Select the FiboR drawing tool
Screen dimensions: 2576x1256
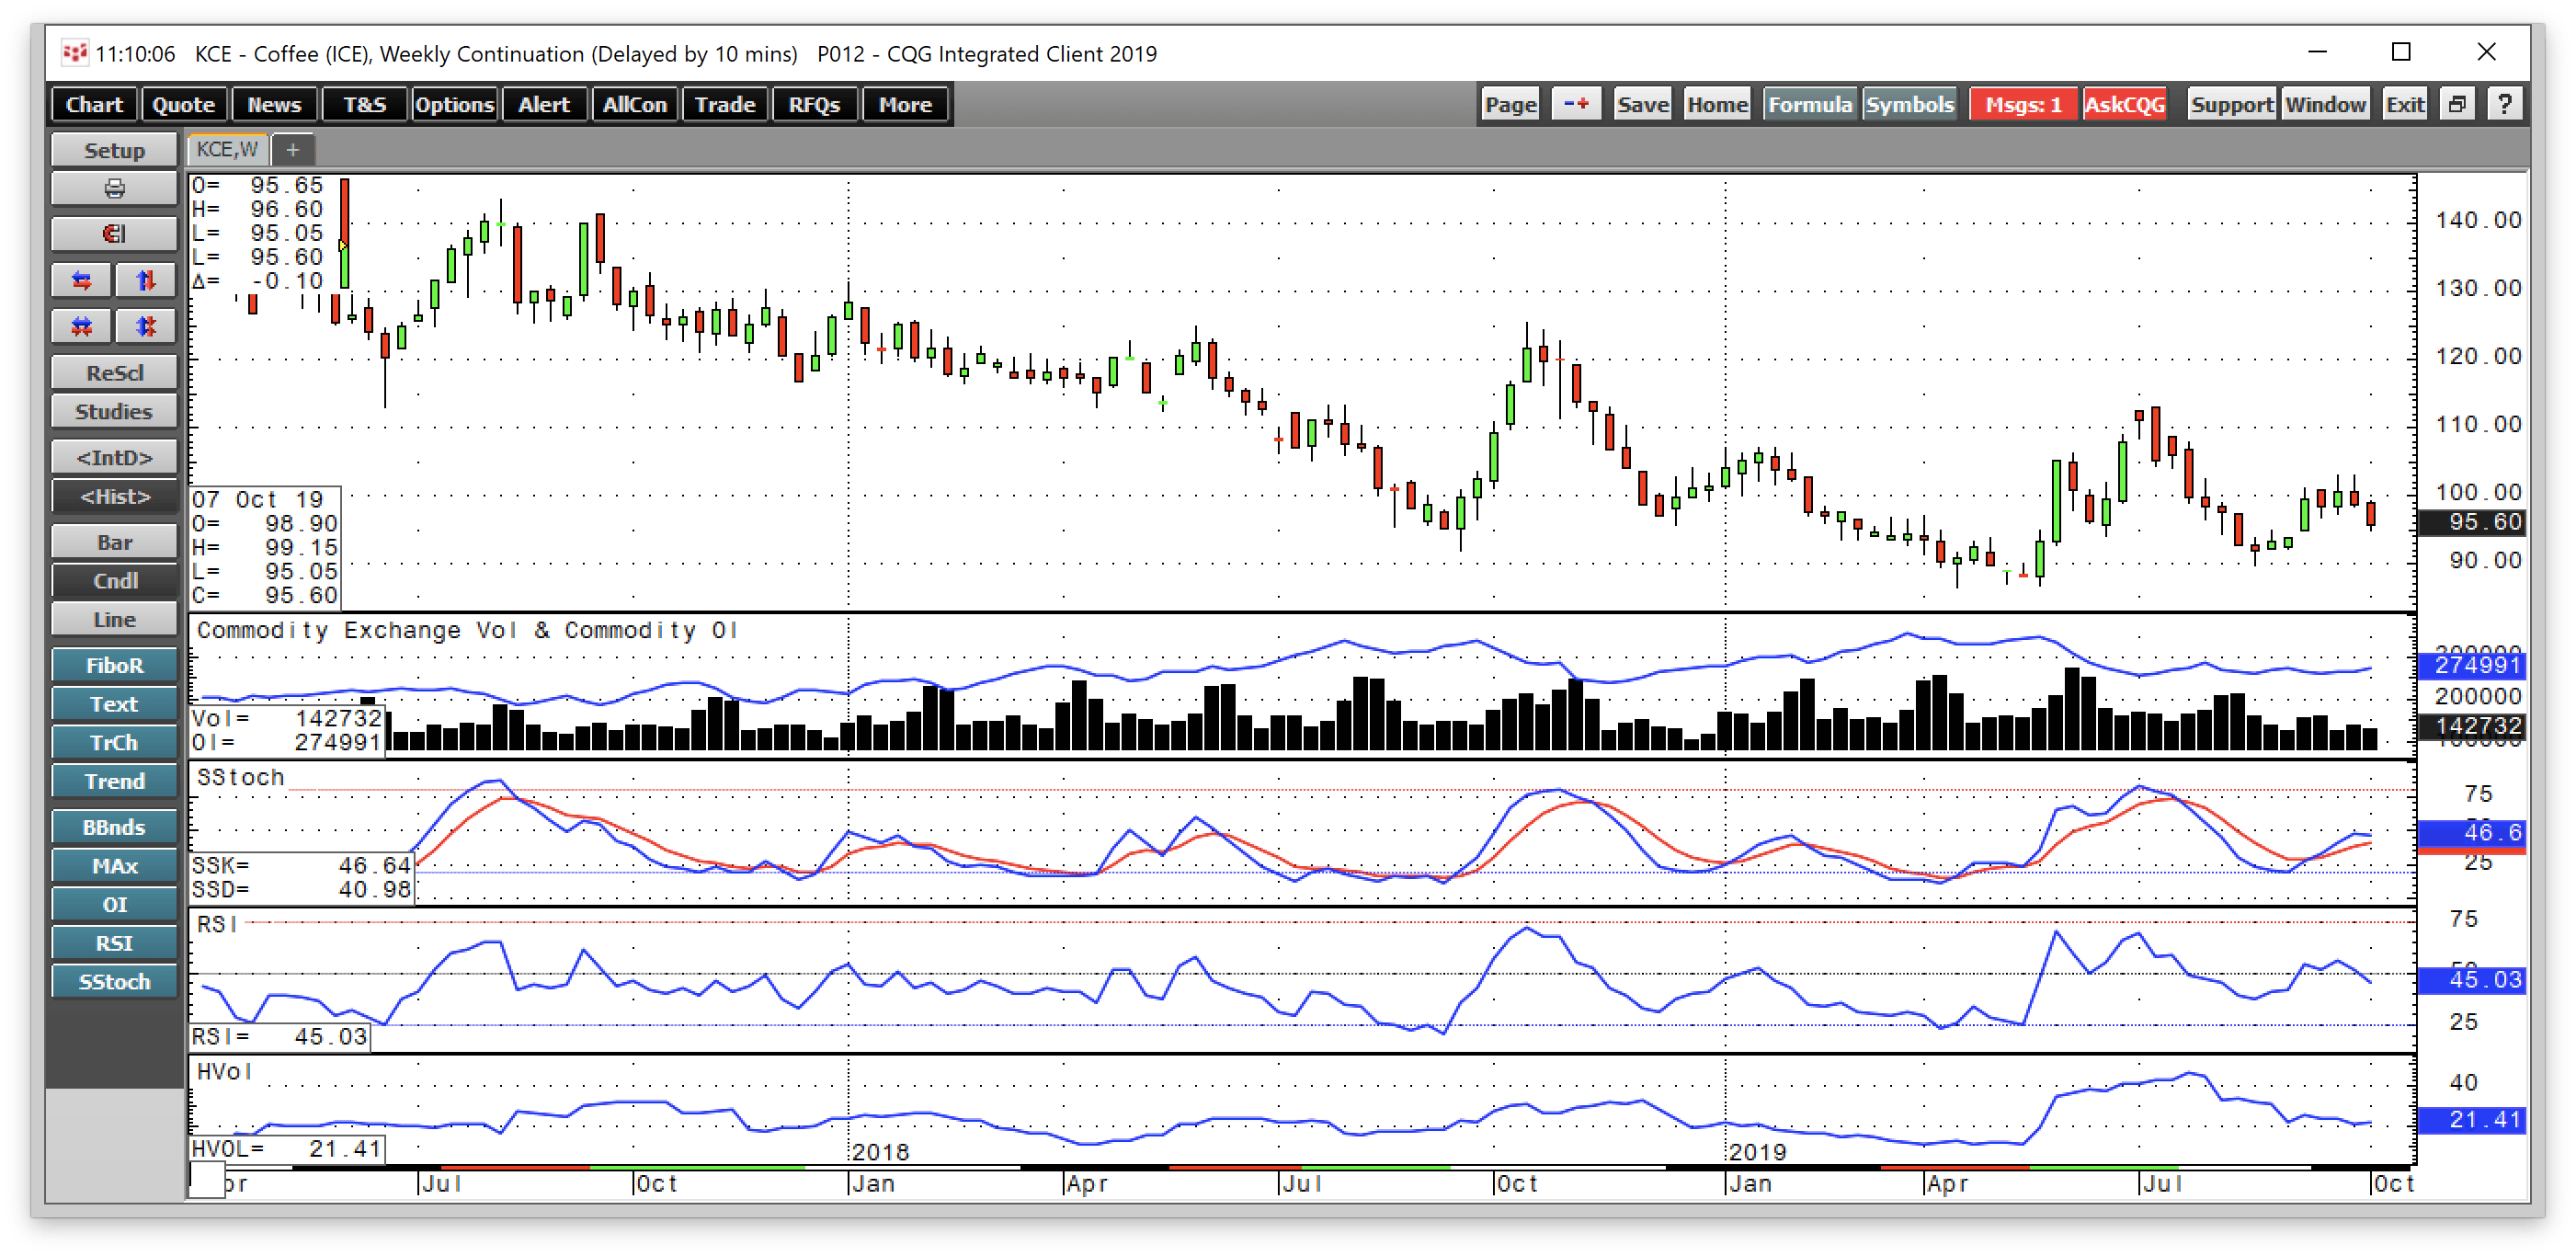[114, 666]
